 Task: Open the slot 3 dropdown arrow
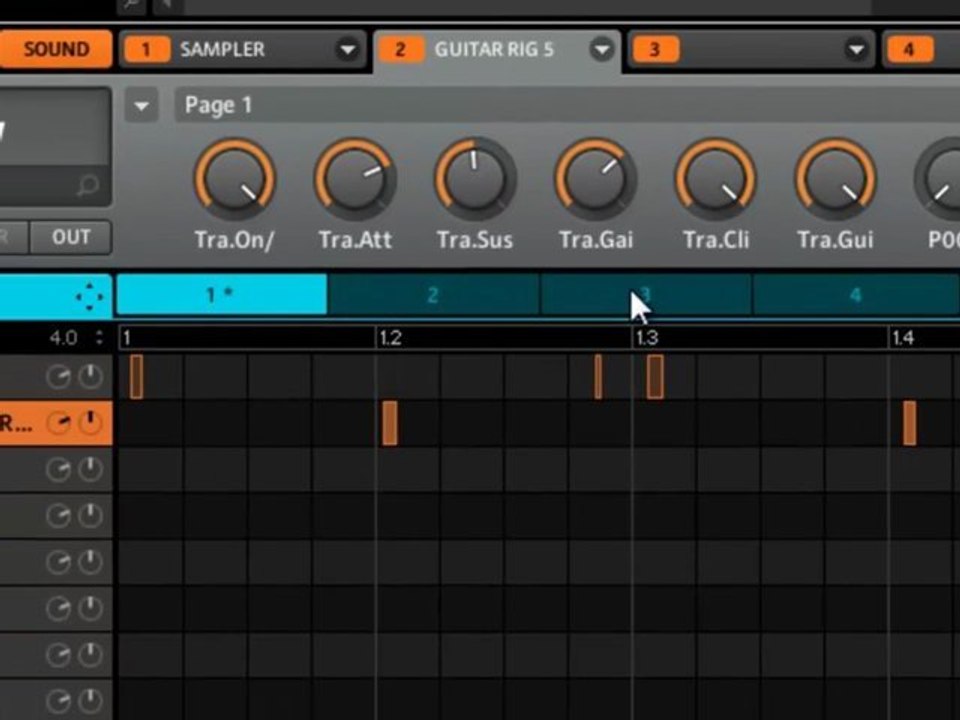pos(856,50)
